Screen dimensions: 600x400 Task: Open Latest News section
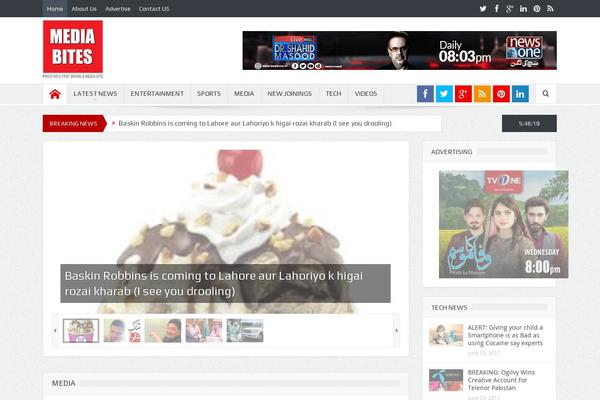[x=95, y=94]
